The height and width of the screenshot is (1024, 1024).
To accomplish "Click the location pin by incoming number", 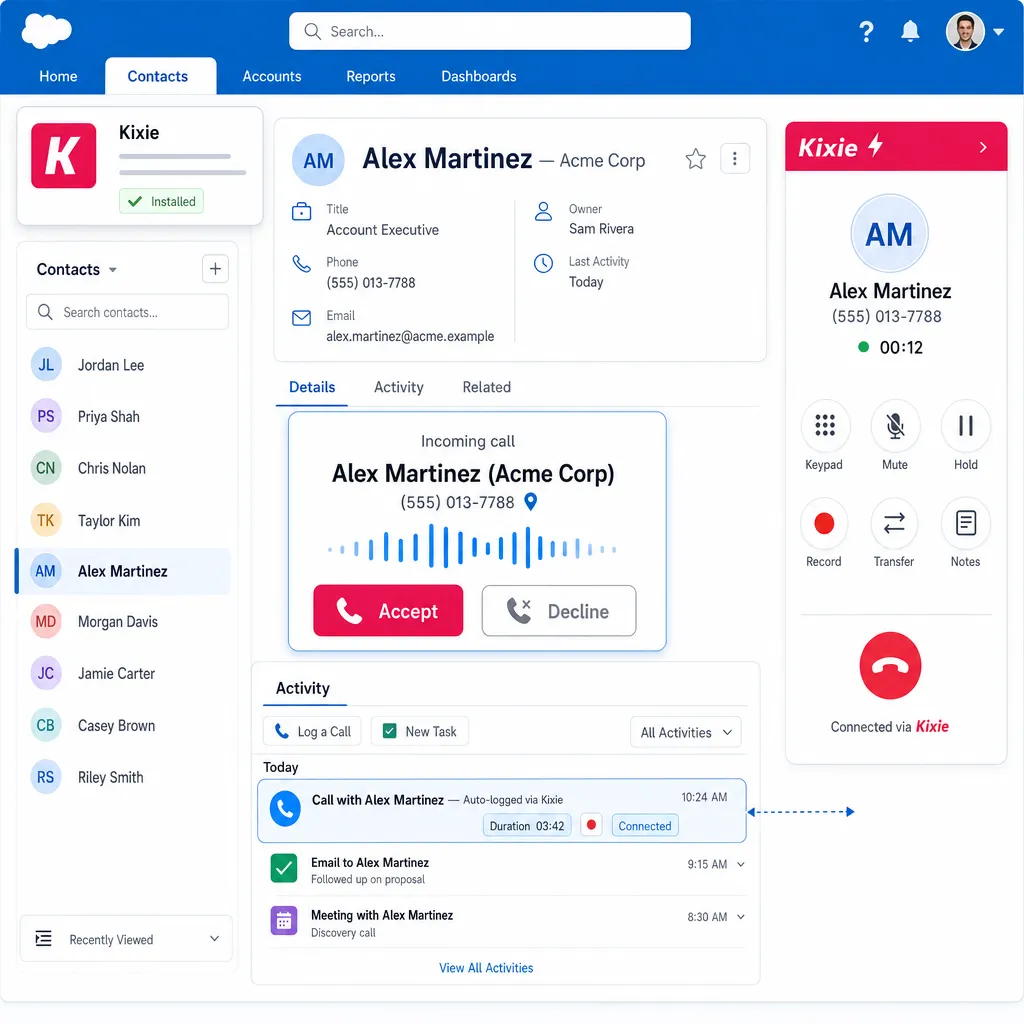I will coord(531,502).
